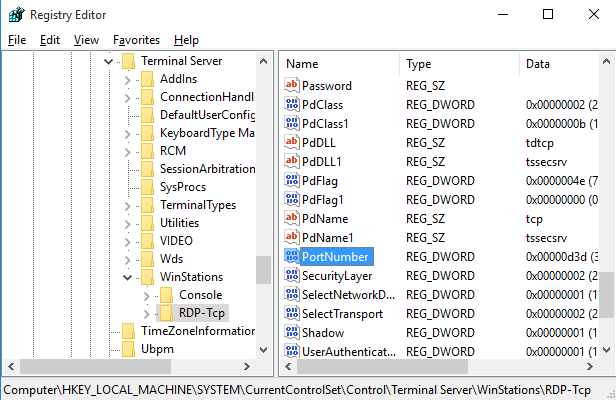Open the Edit menu

tap(50, 40)
